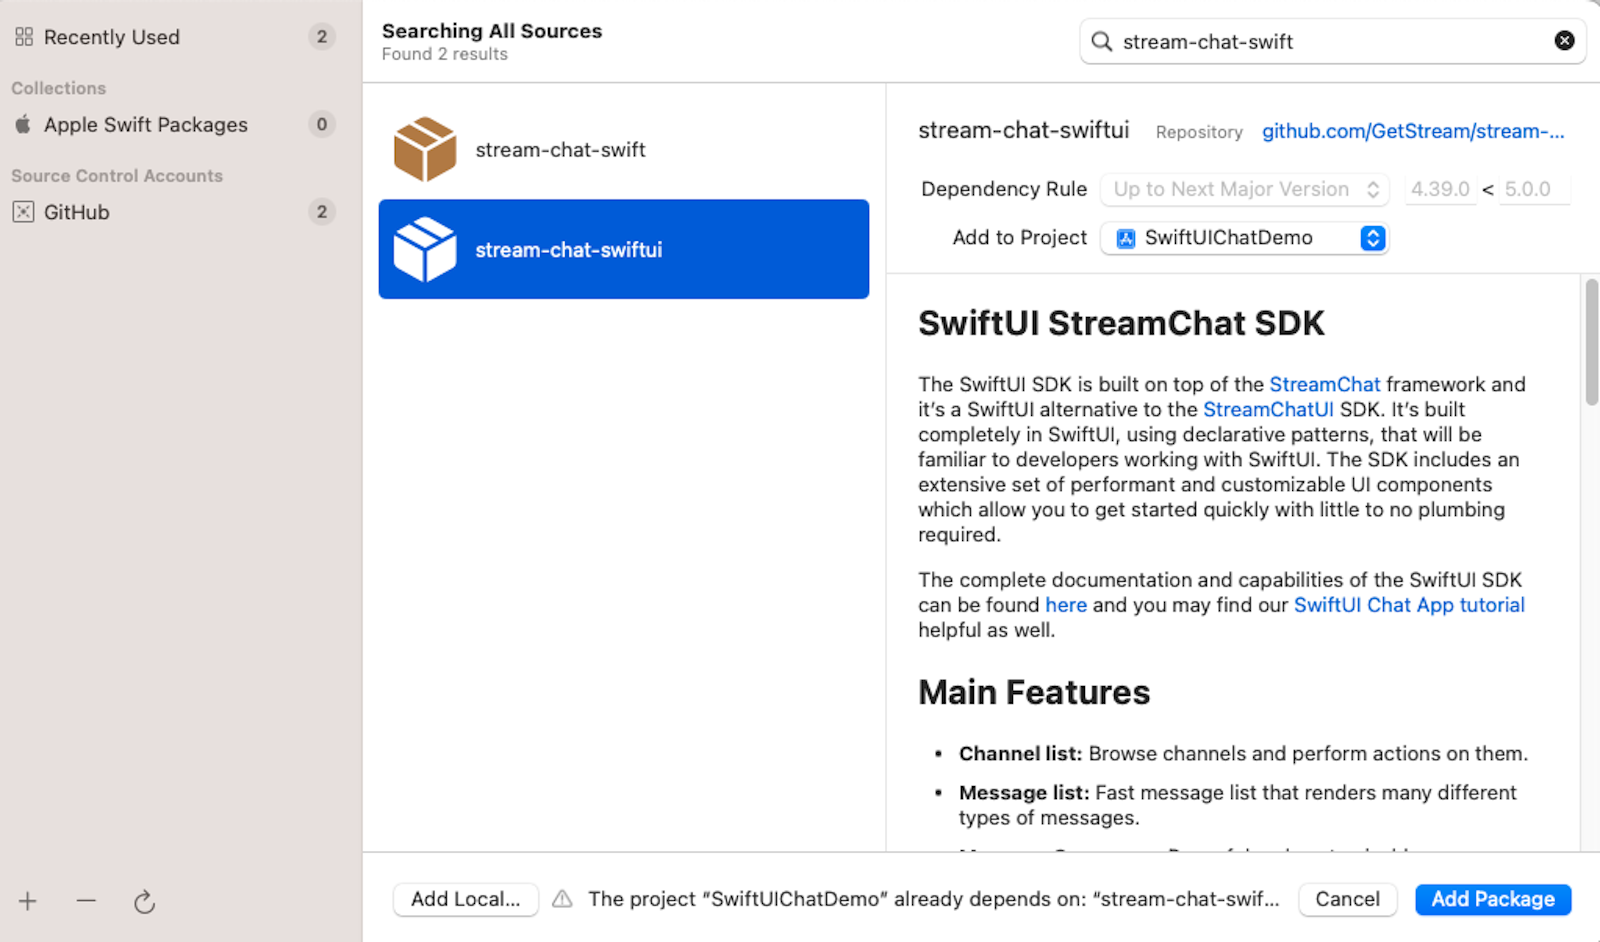Viewport: 1600px width, 942px height.
Task: Clear the search field using the x icon
Action: point(1563,40)
